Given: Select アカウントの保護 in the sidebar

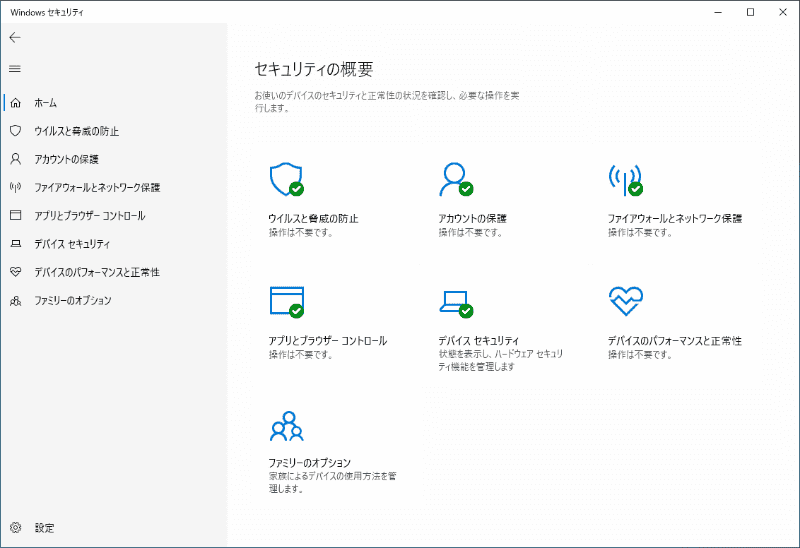Looking at the screenshot, I should click(x=66, y=159).
